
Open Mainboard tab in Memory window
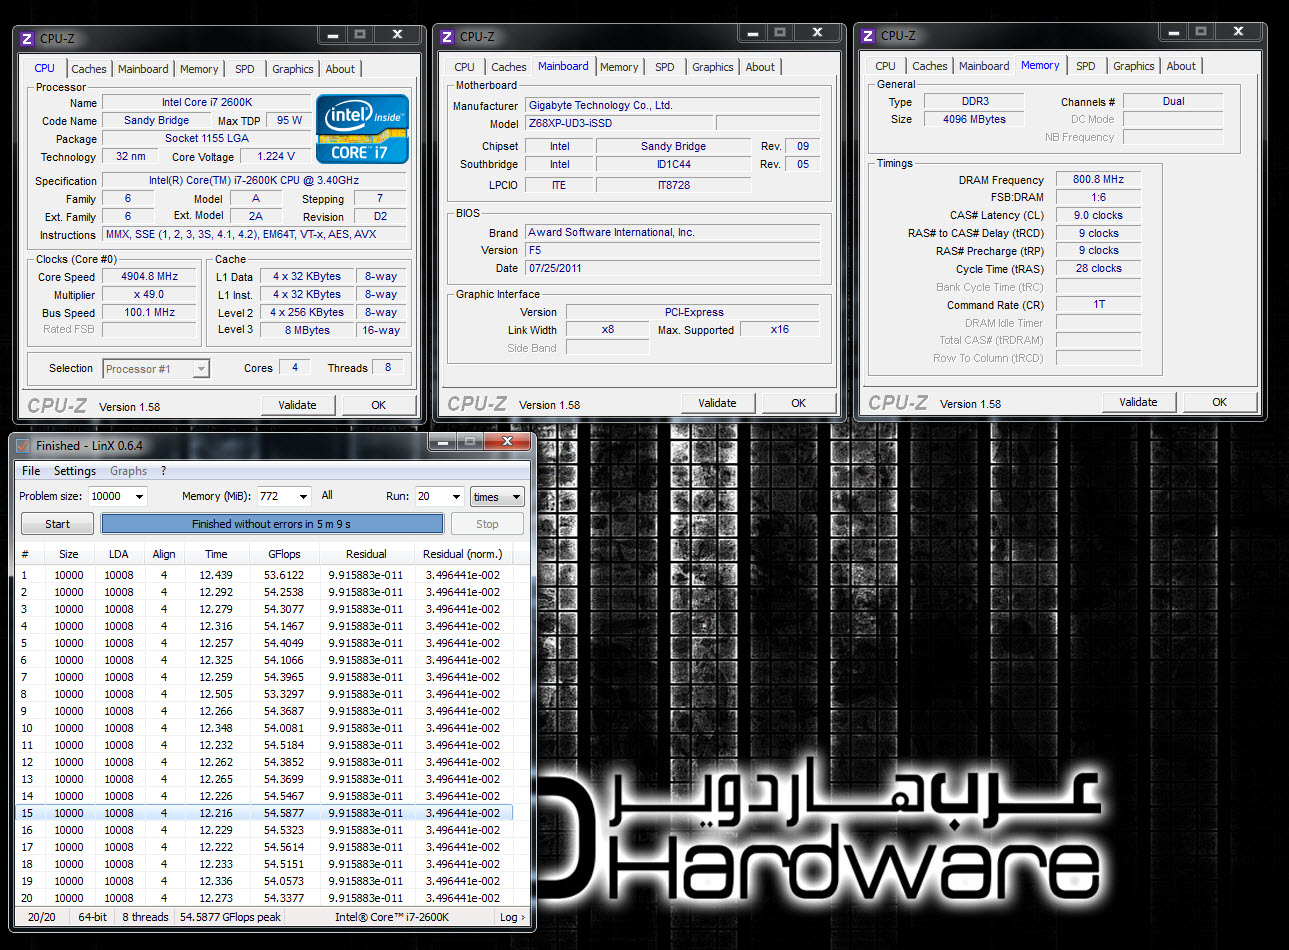click(984, 66)
